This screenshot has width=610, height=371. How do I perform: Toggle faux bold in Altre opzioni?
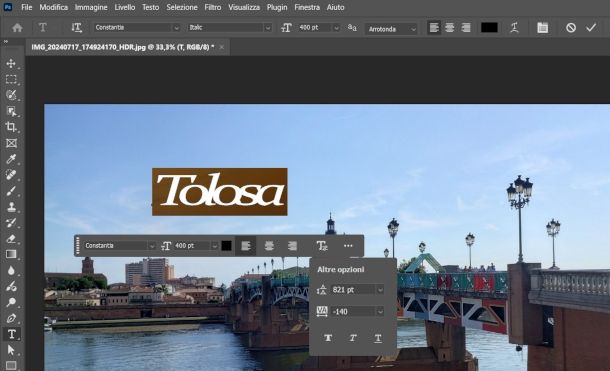tap(328, 338)
